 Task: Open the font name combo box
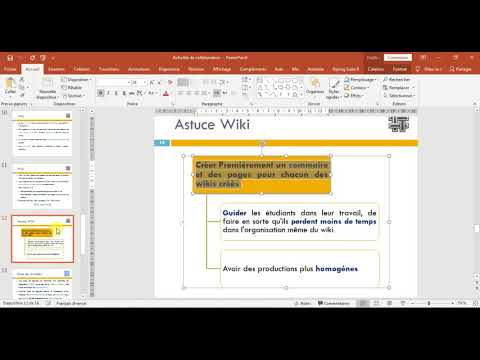pos(114,82)
